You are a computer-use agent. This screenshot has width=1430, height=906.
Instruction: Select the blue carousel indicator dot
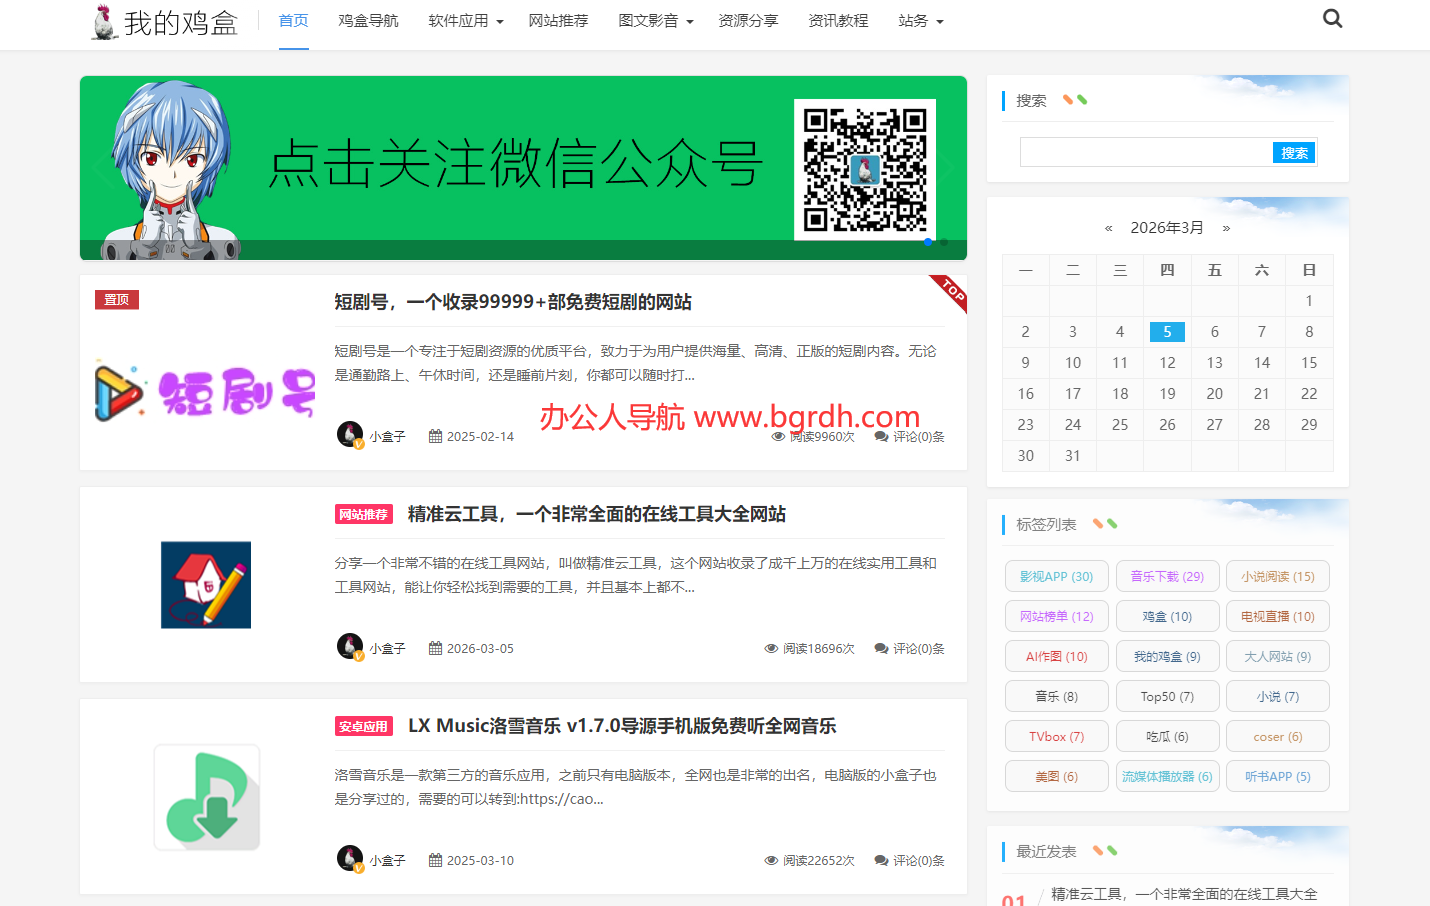[928, 242]
